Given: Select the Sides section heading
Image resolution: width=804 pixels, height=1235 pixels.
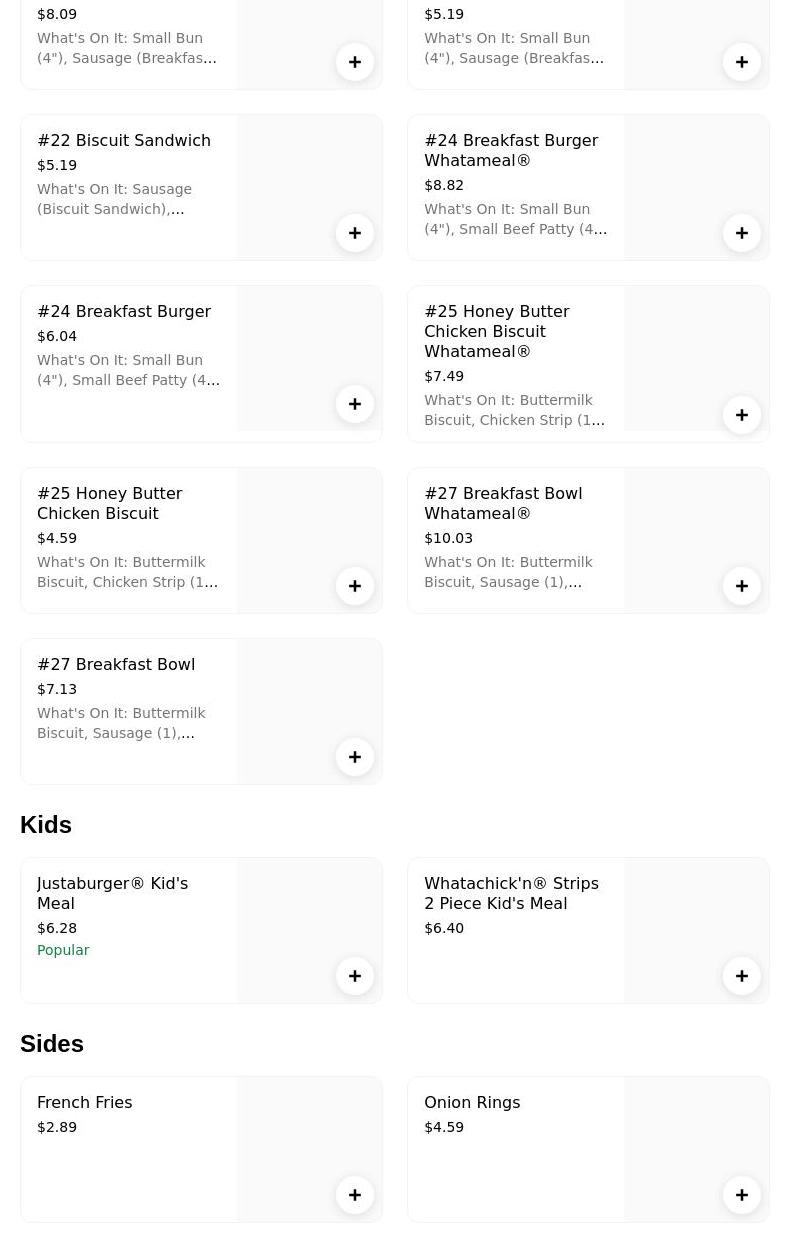Looking at the screenshot, I should point(52,1044).
